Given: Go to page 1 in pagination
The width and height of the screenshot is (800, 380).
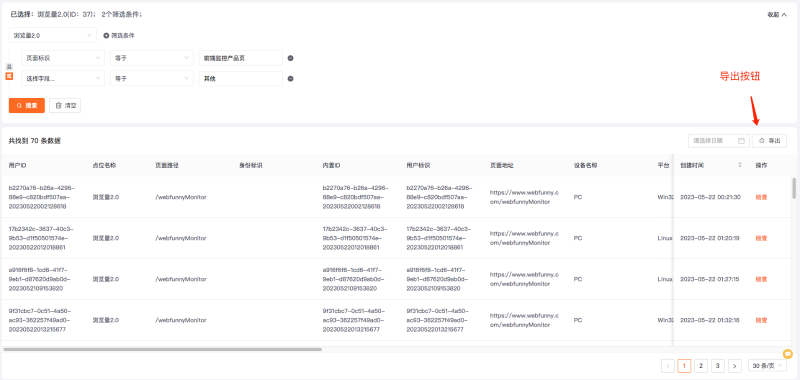Looking at the screenshot, I should pos(684,365).
